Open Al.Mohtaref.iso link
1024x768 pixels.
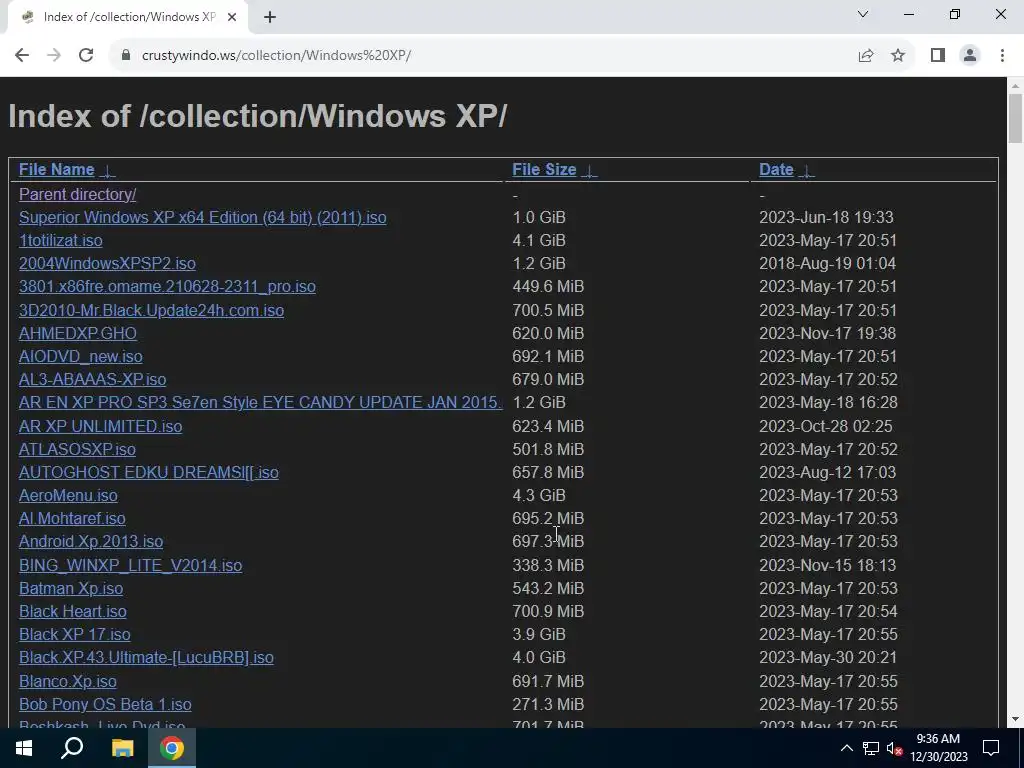(x=72, y=518)
